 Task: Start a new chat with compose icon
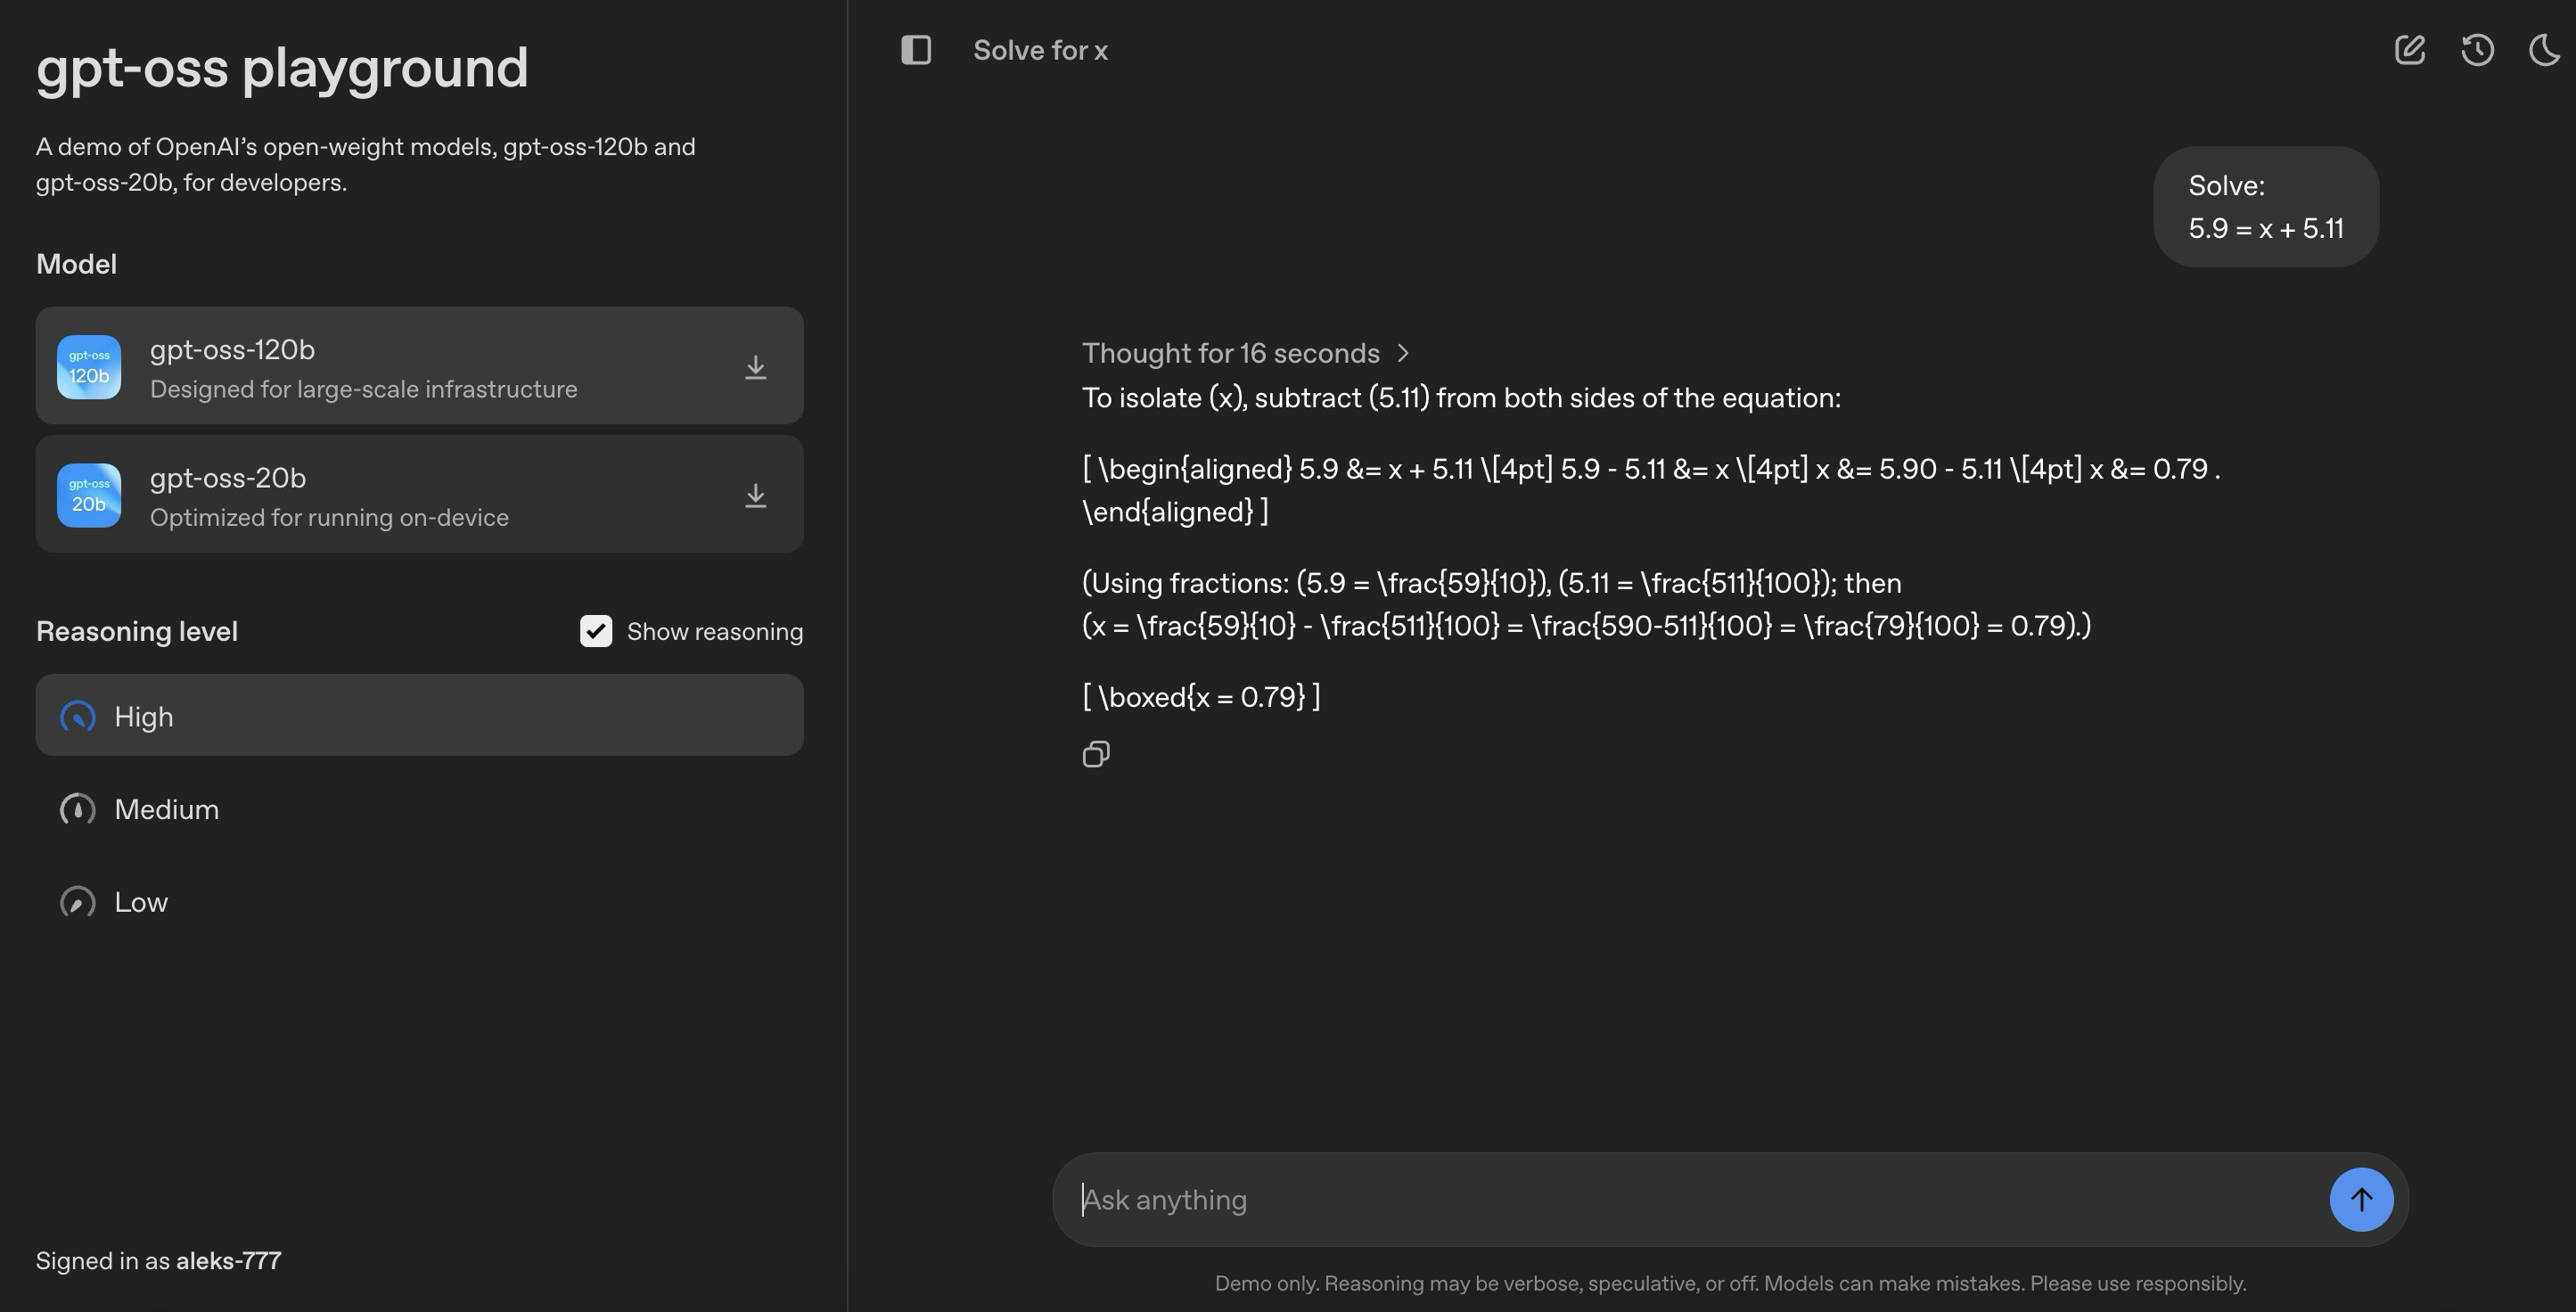pyautogui.click(x=2409, y=50)
